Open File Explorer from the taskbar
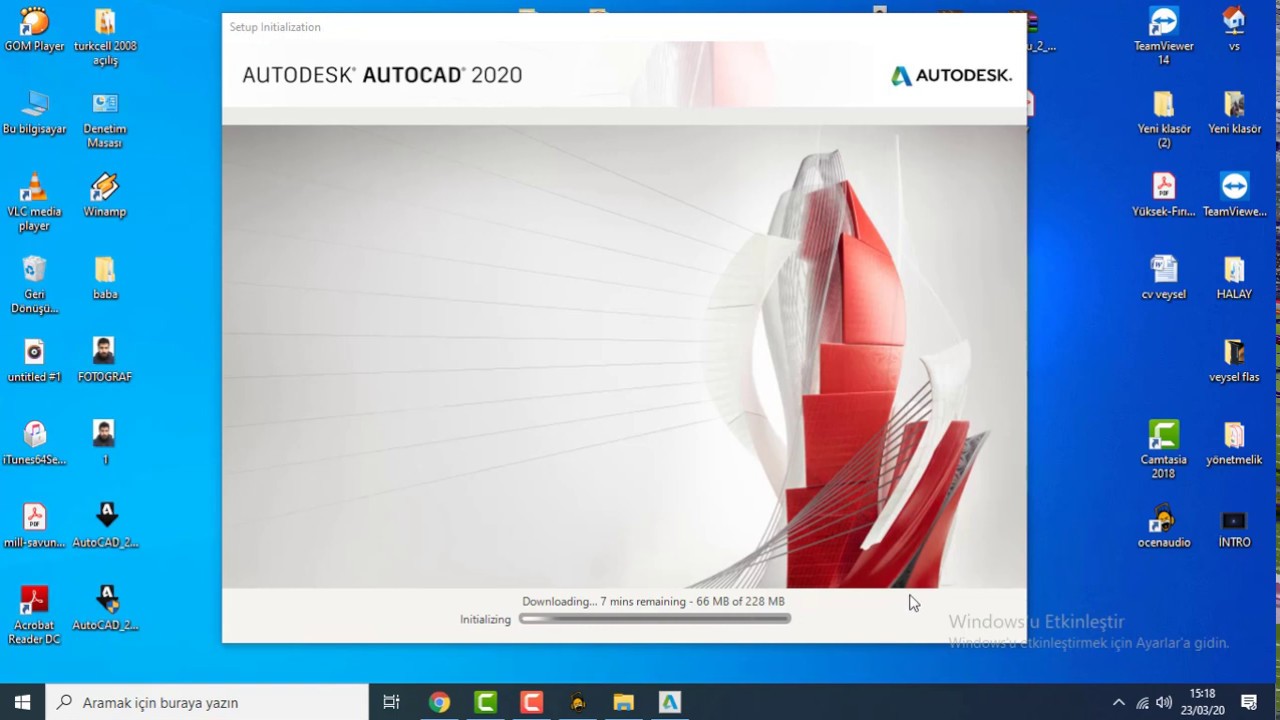This screenshot has height=720, width=1280. [x=623, y=702]
